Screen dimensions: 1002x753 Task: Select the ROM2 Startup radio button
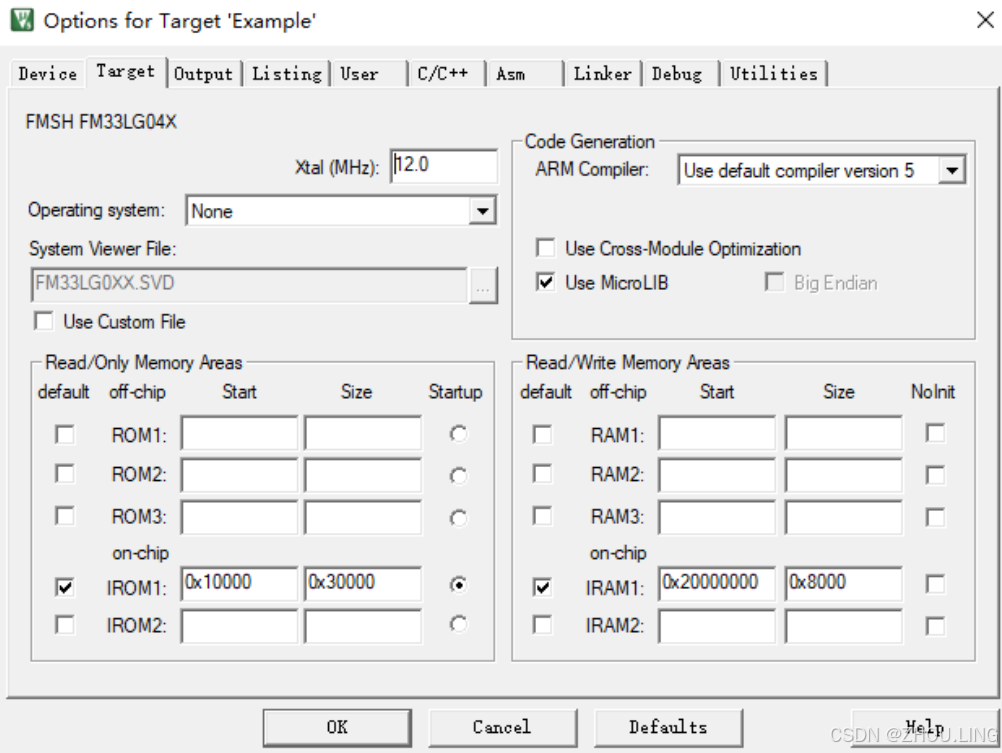(458, 476)
